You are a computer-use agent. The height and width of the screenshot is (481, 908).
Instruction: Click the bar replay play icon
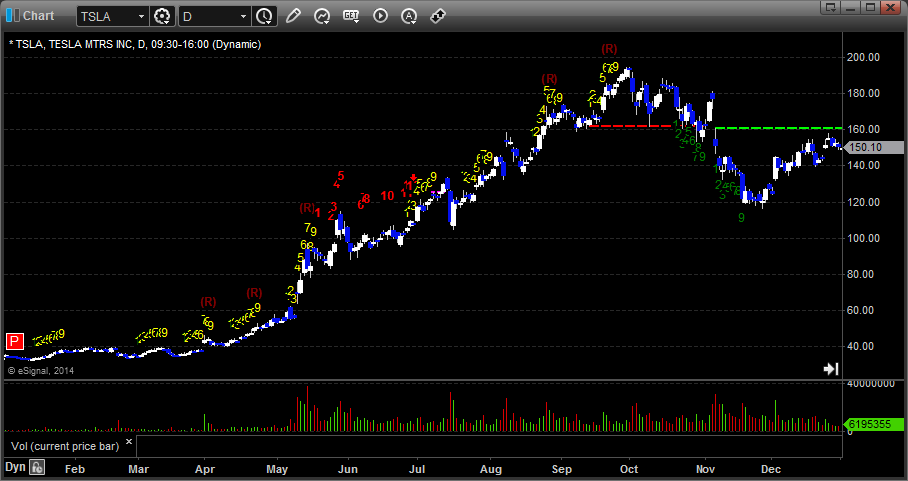tap(380, 16)
